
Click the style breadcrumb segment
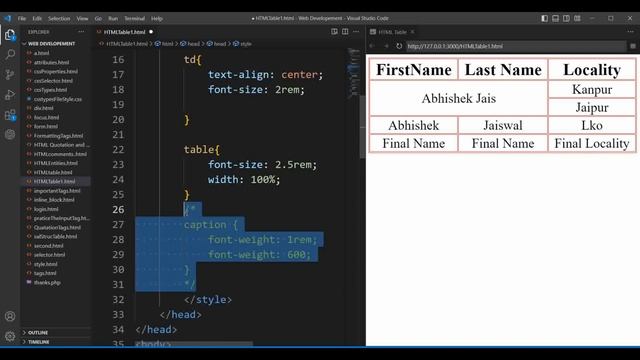[246, 44]
